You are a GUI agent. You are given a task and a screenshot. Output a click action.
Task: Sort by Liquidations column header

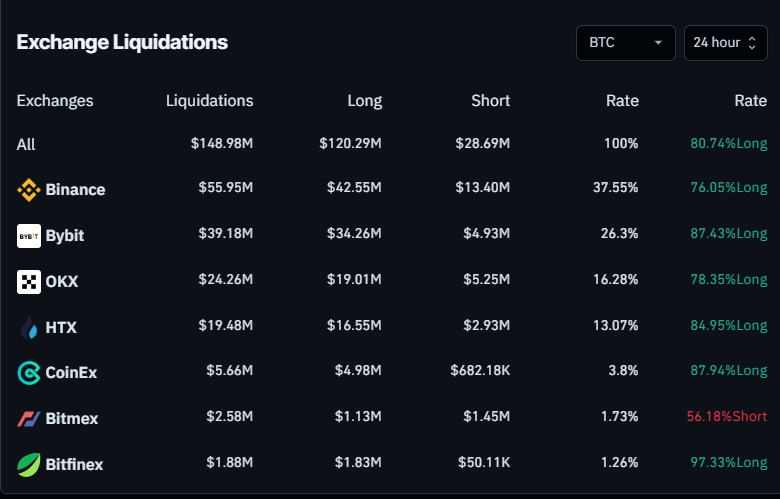click(209, 100)
